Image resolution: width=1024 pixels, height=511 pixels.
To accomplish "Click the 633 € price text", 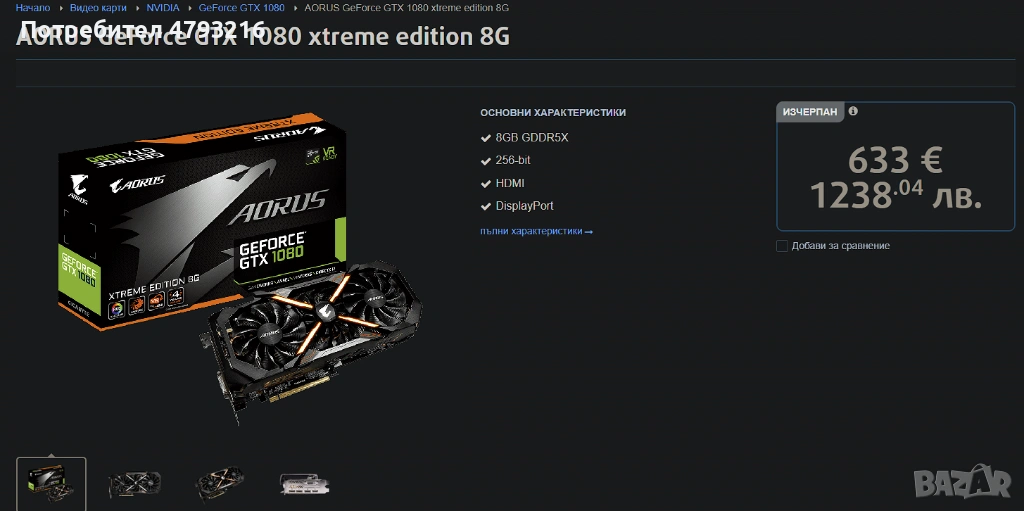I will click(x=895, y=160).
